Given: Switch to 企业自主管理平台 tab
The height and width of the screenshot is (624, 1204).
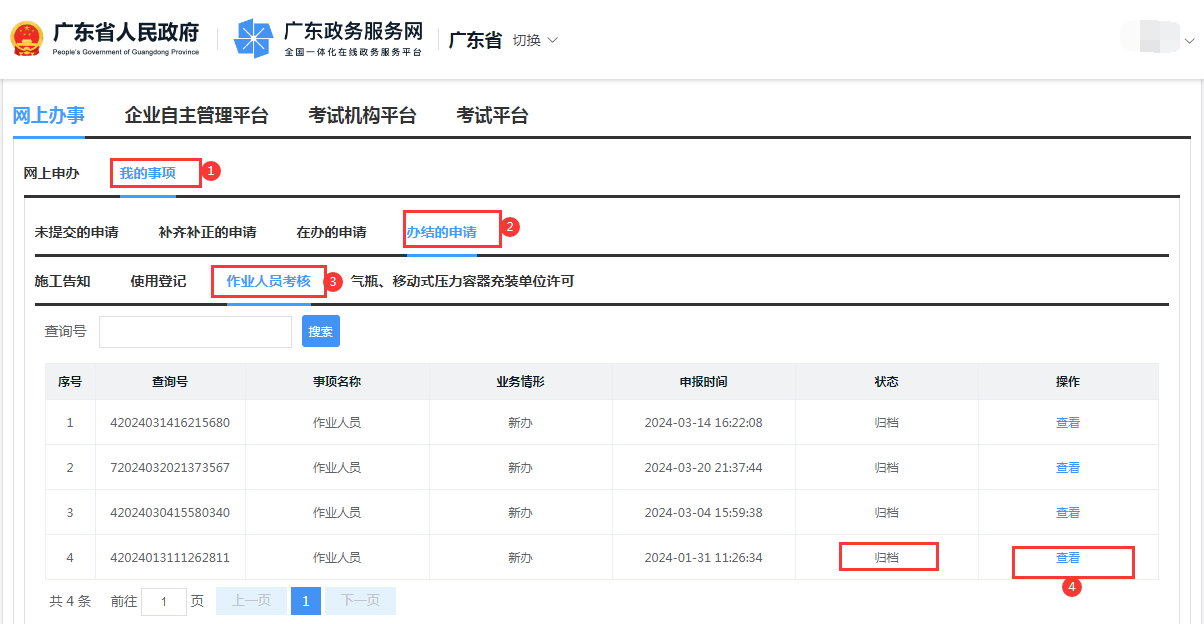Looking at the screenshot, I should 196,116.
